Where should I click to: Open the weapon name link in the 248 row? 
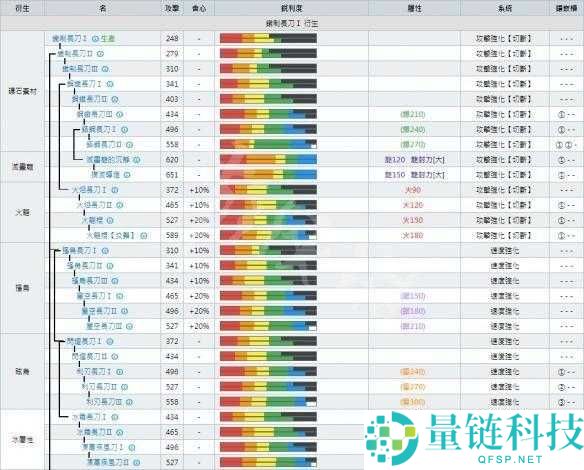70,38
